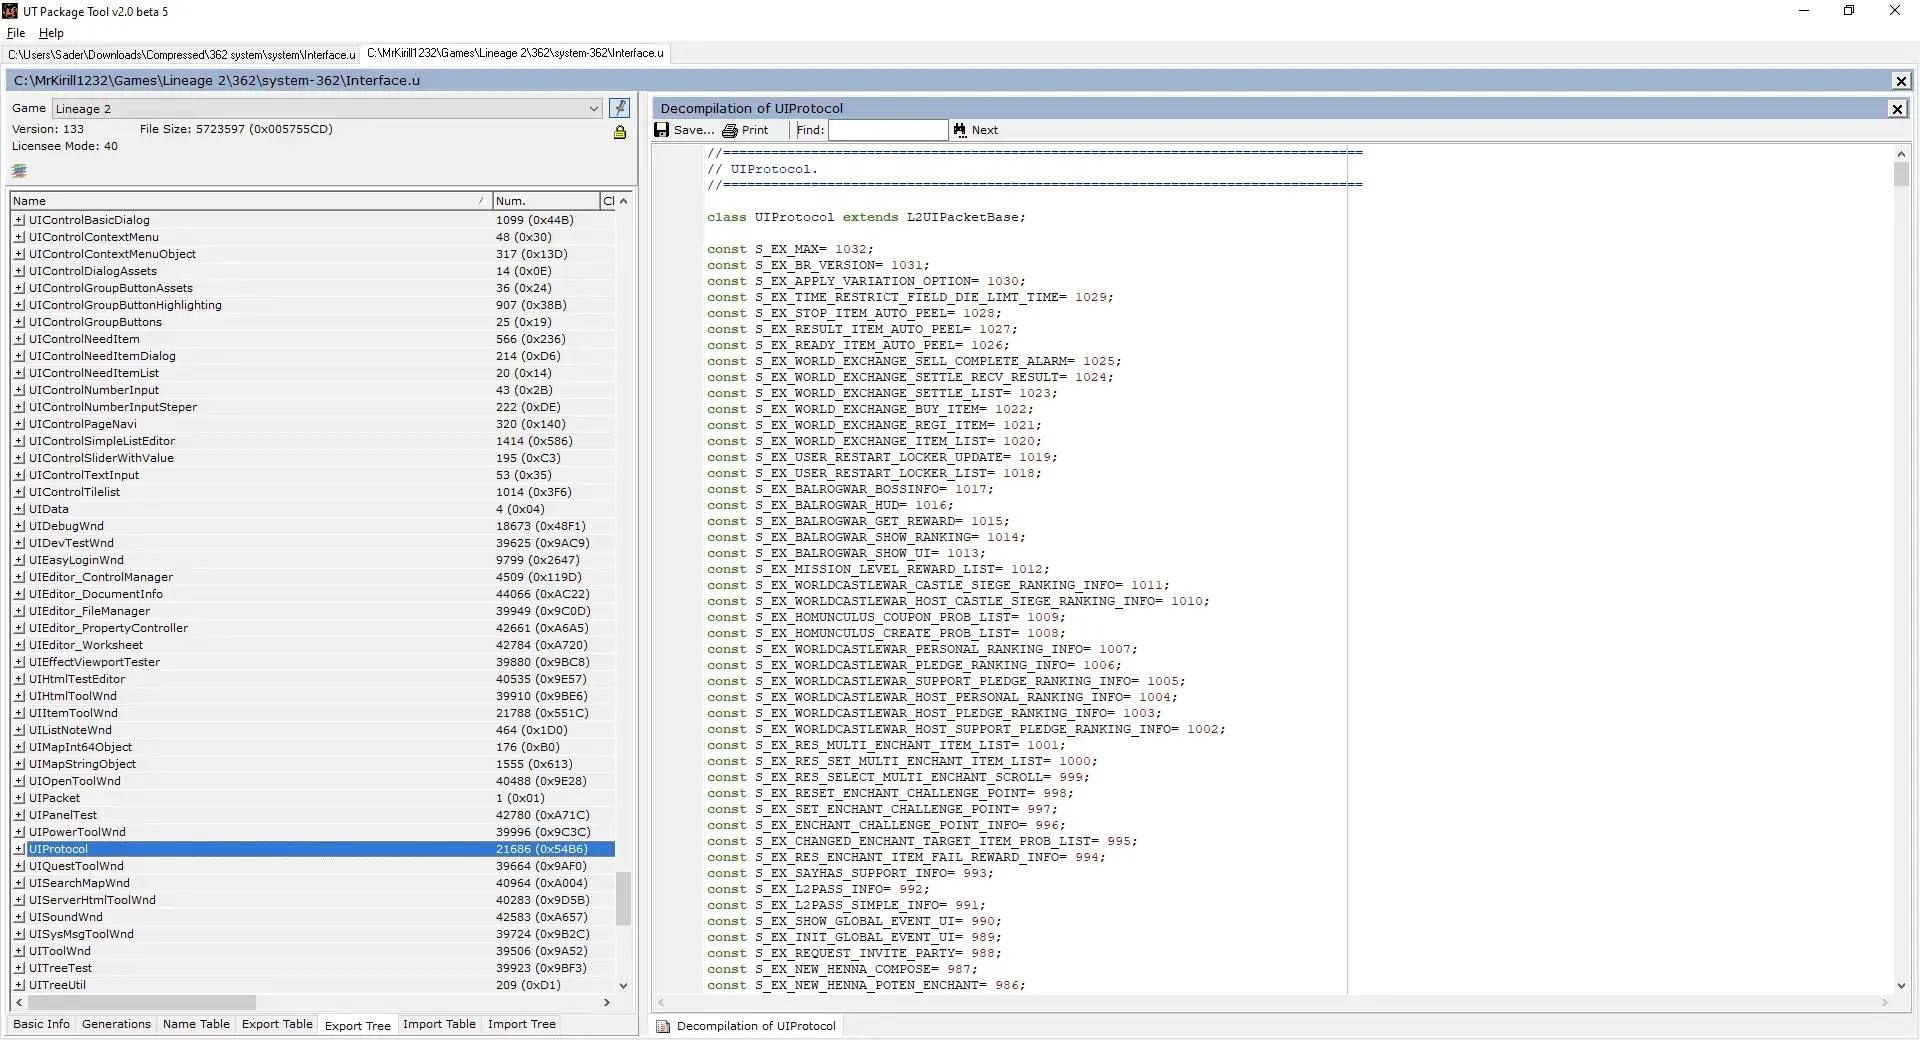
Task: Switch to the Export Table tab
Action: (x=277, y=1024)
